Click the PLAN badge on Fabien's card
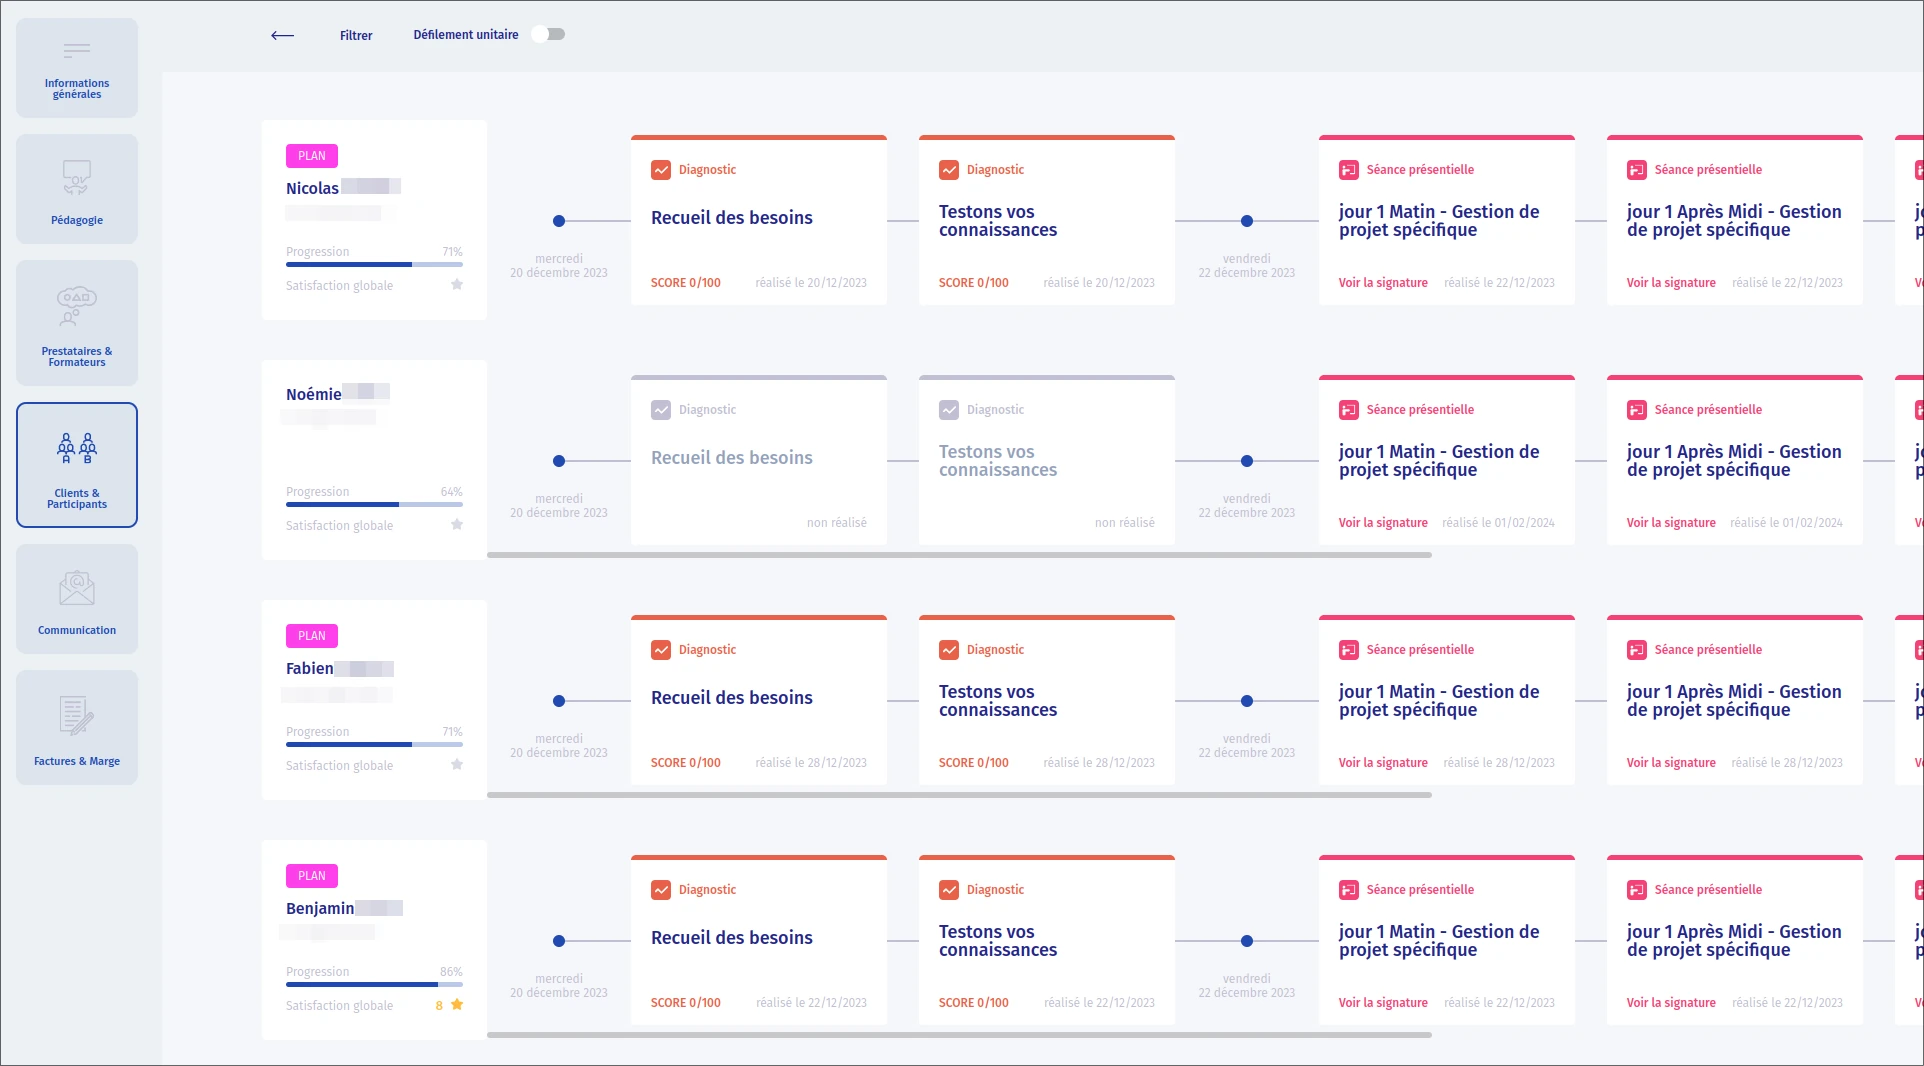The image size is (1924, 1066). tap(312, 636)
